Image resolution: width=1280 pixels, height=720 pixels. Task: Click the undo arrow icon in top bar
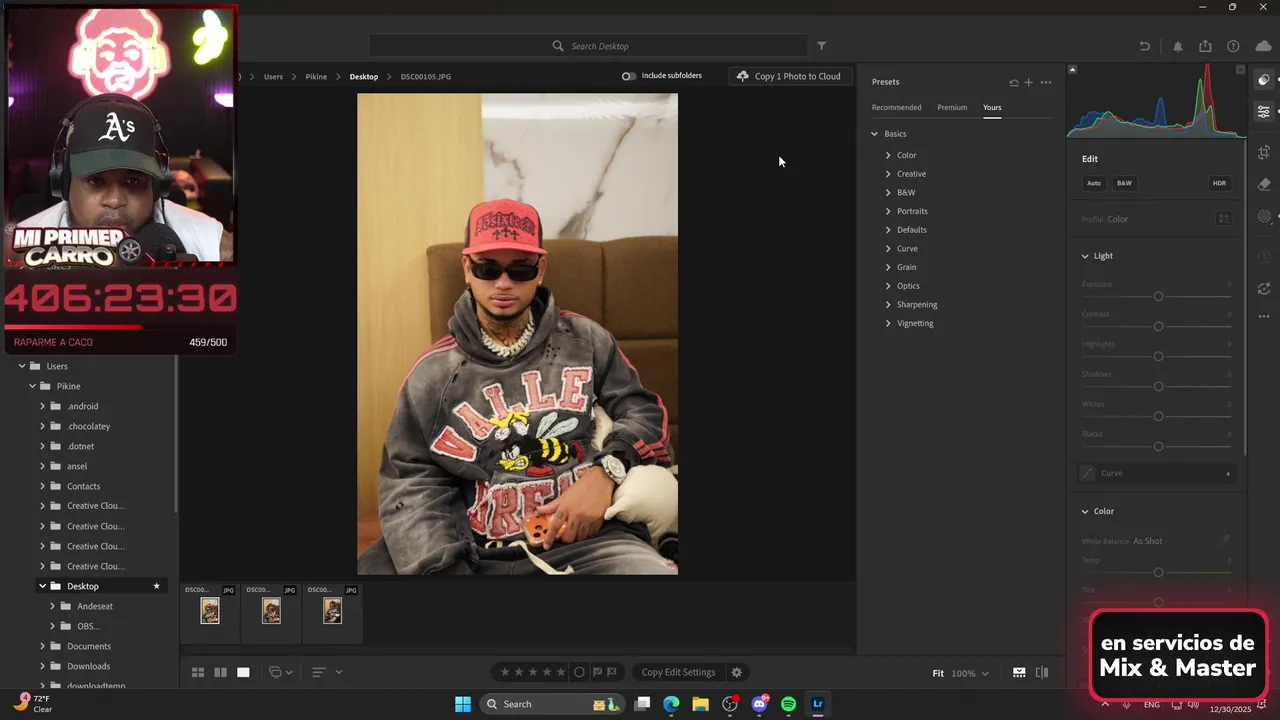tap(1145, 46)
